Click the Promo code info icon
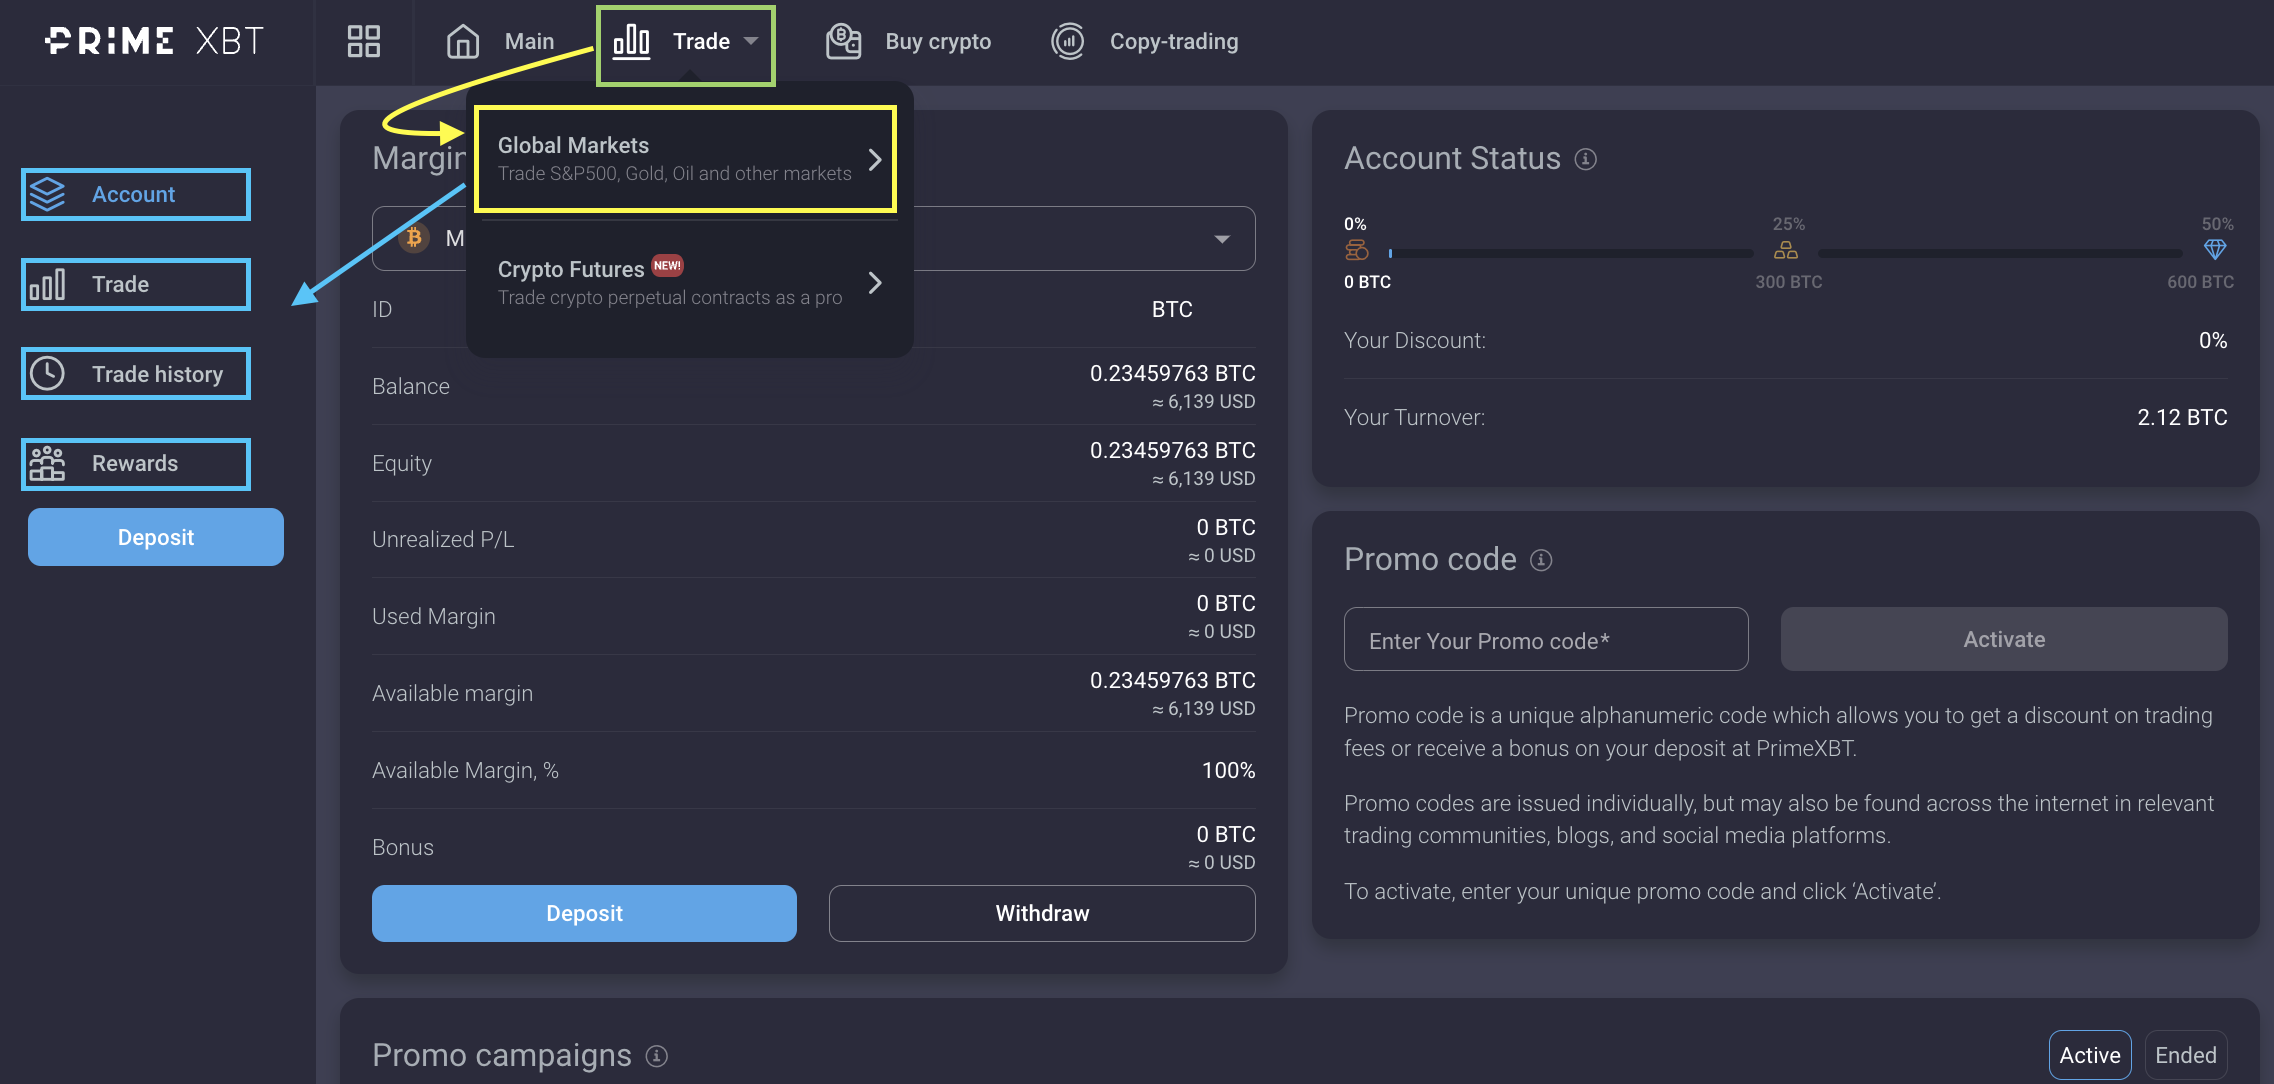This screenshot has width=2274, height=1084. click(x=1541, y=560)
